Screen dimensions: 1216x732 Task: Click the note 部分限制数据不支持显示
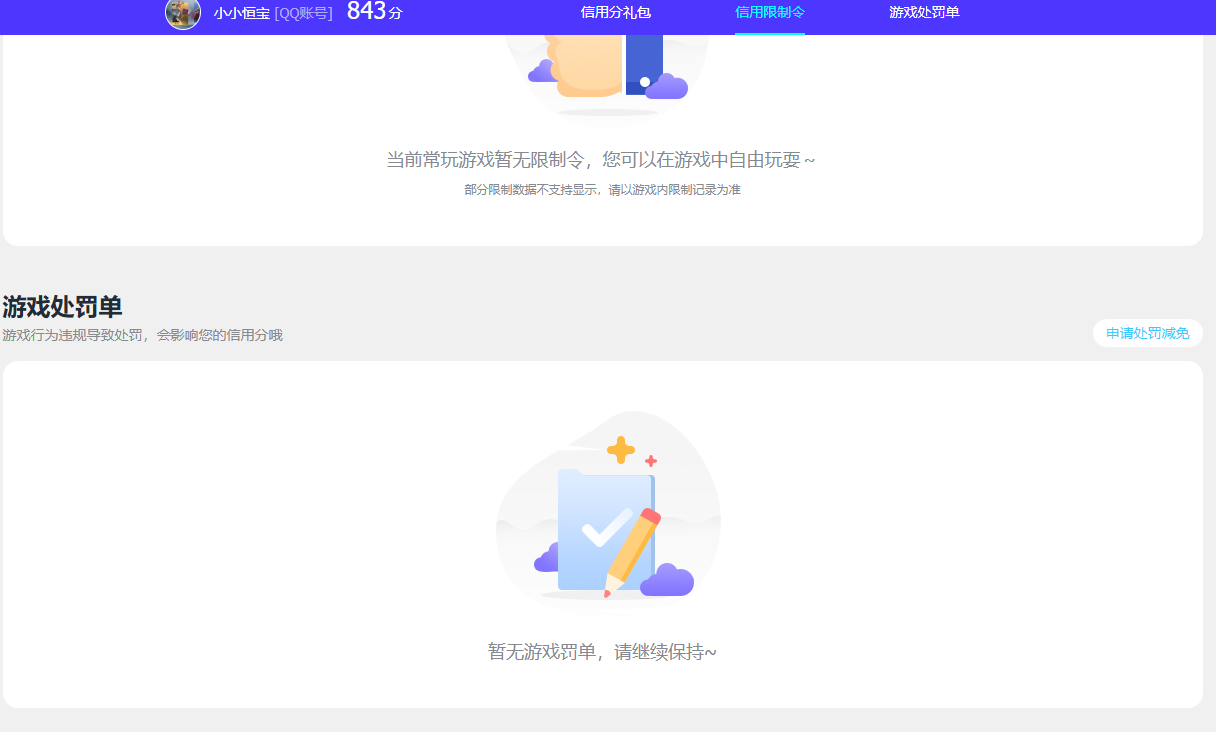602,189
